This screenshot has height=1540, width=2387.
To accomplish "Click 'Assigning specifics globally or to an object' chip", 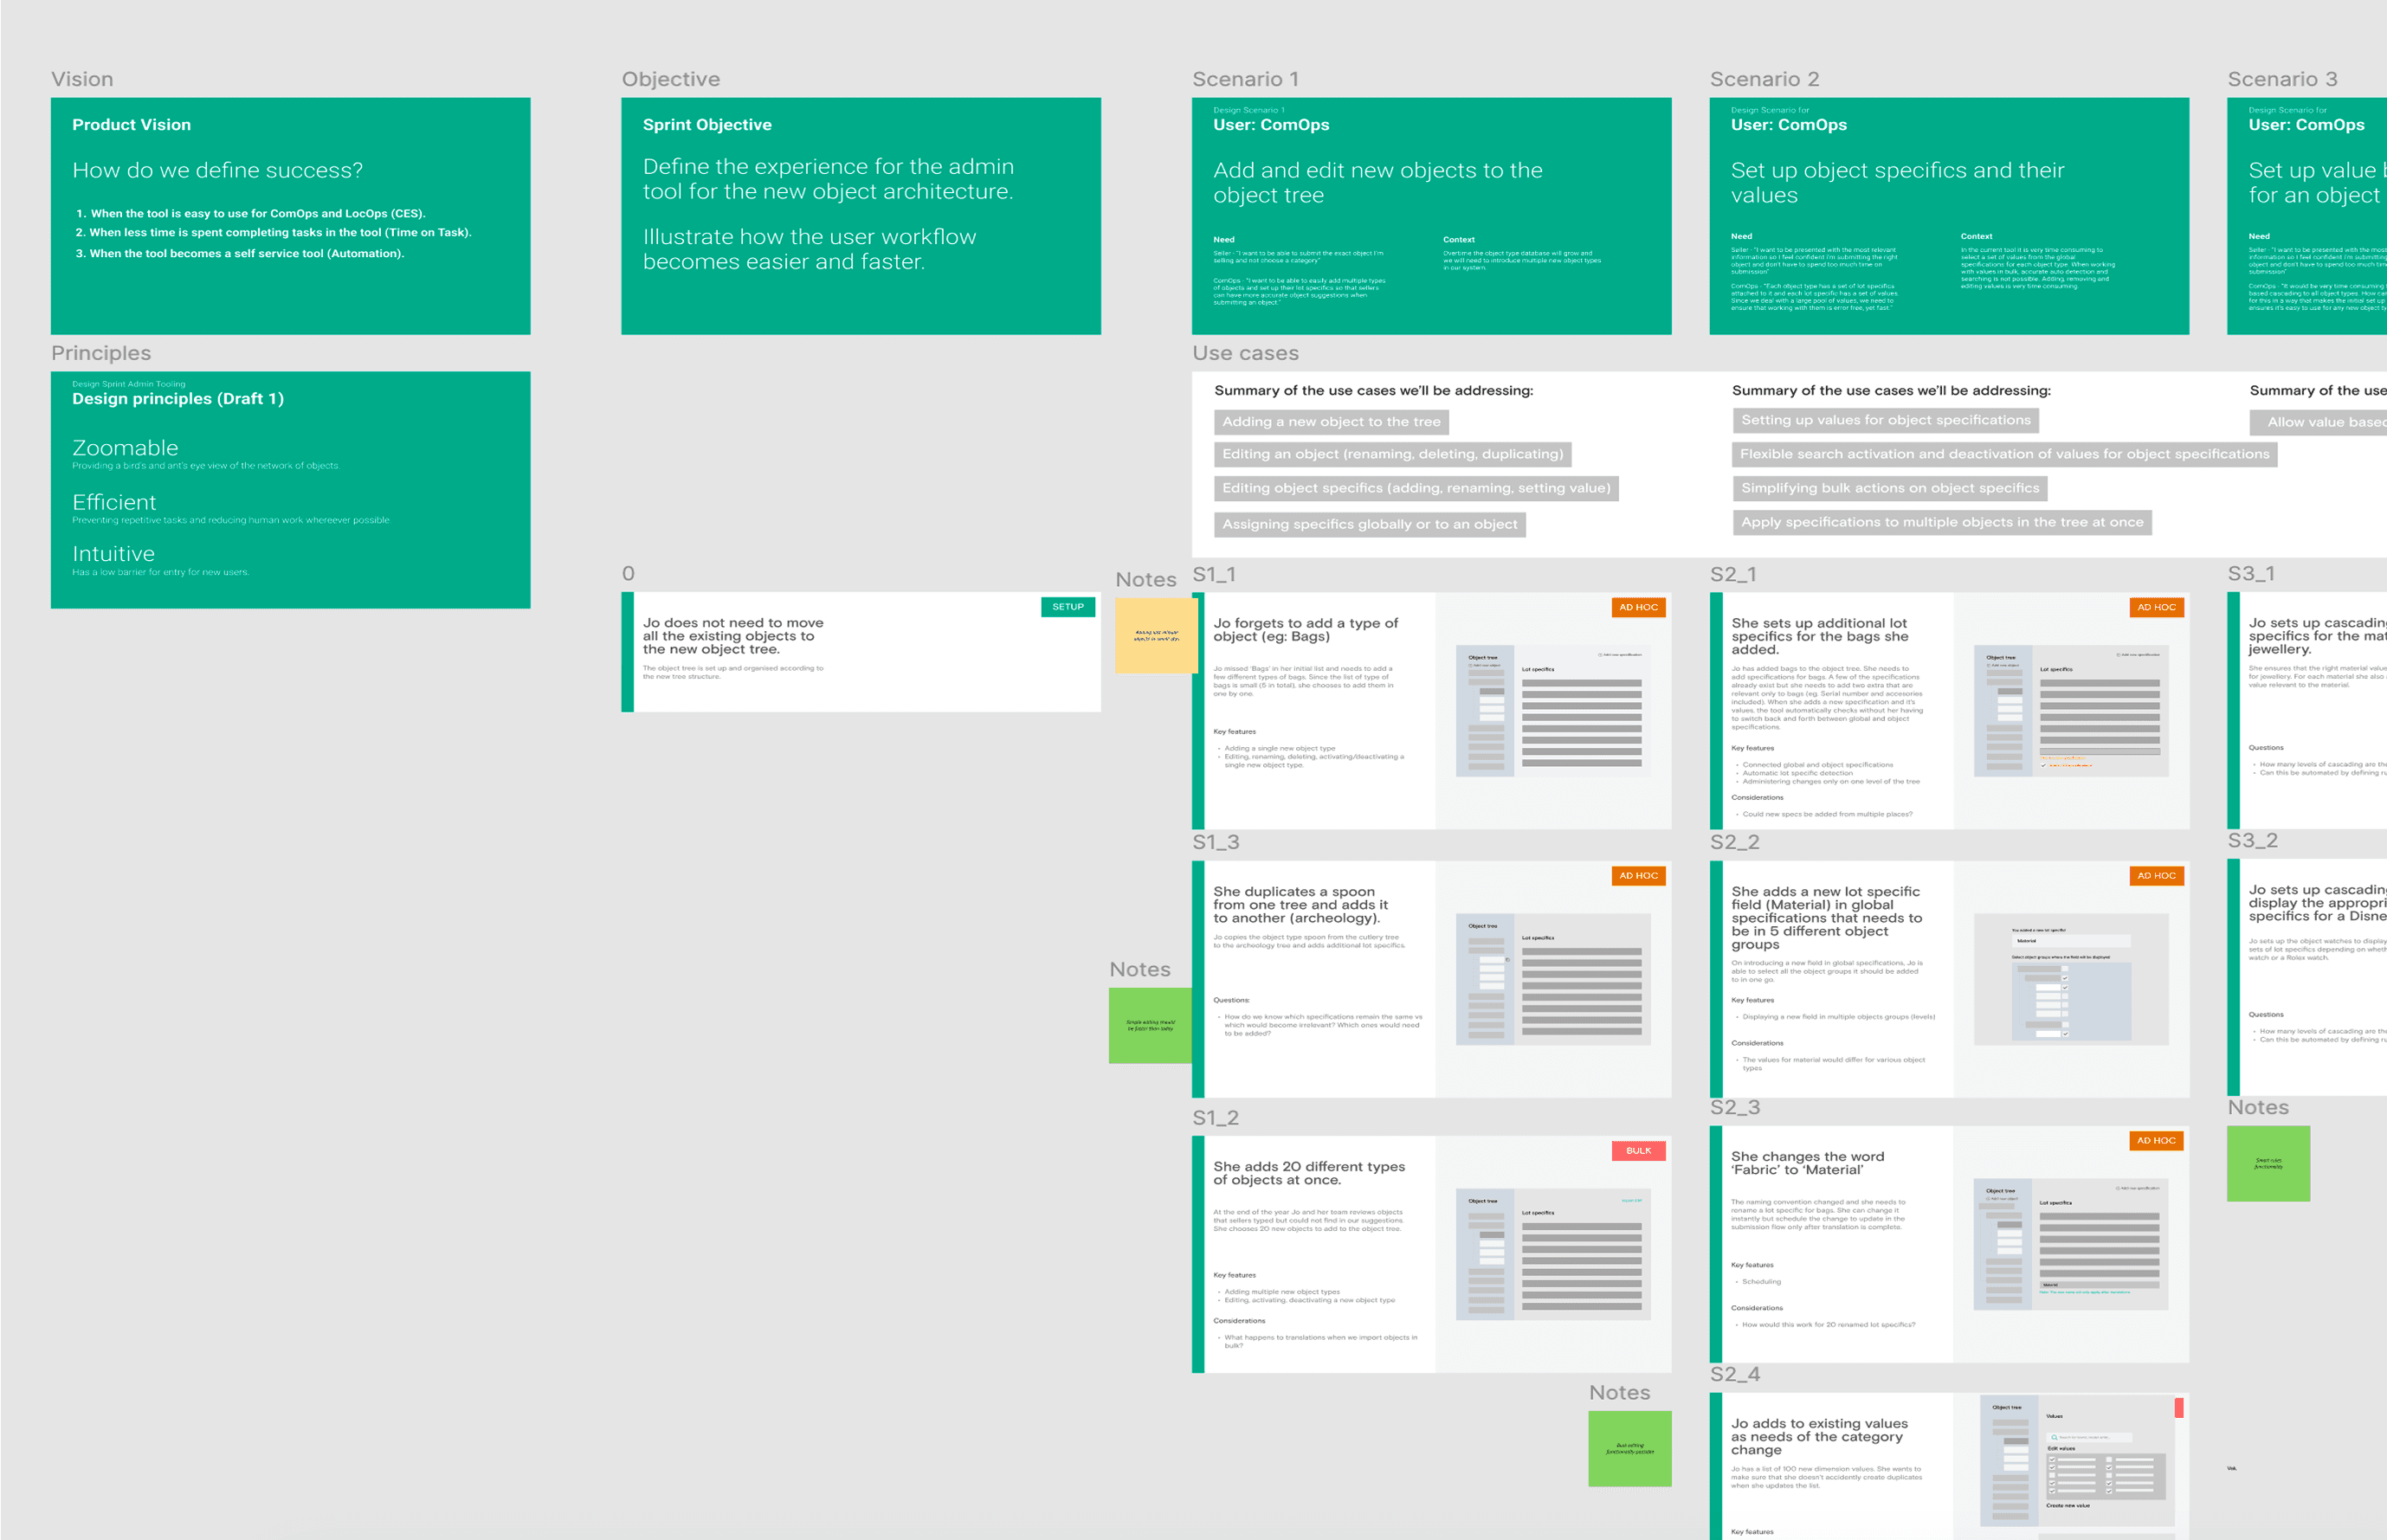I will coord(1369,524).
